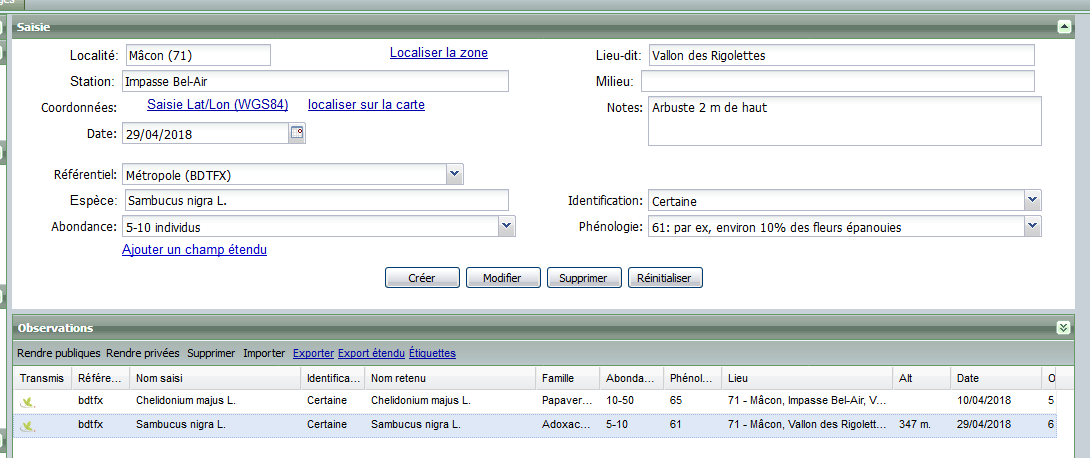1090x458 pixels.
Task: Click transmission icon for Chelidonium majus row
Action: coord(28,401)
